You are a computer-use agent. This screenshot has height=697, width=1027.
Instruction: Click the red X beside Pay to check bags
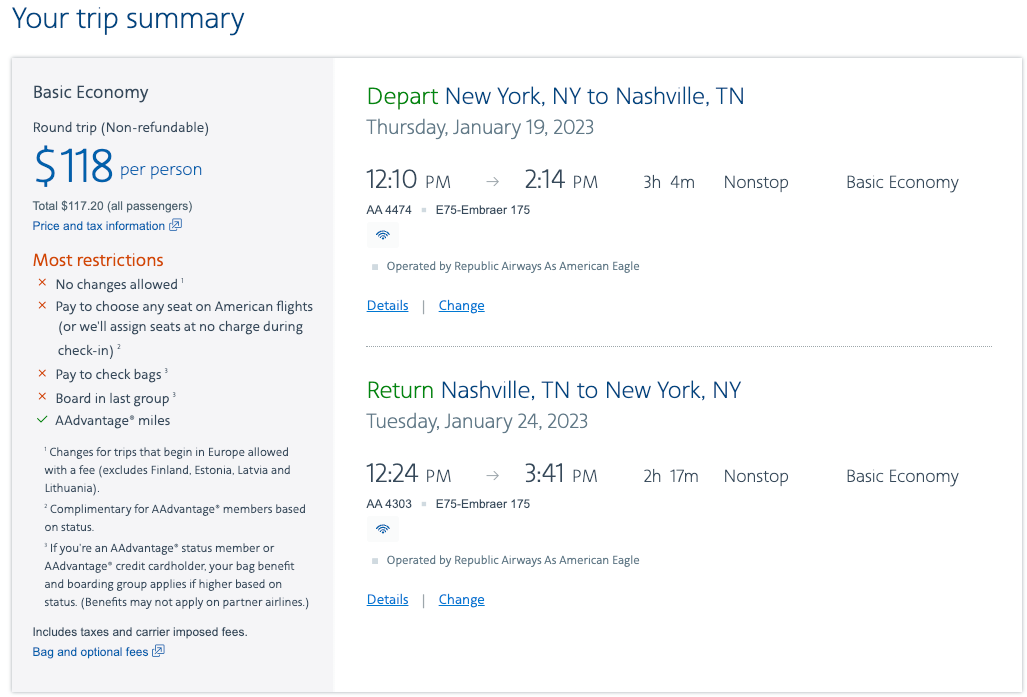click(42, 374)
